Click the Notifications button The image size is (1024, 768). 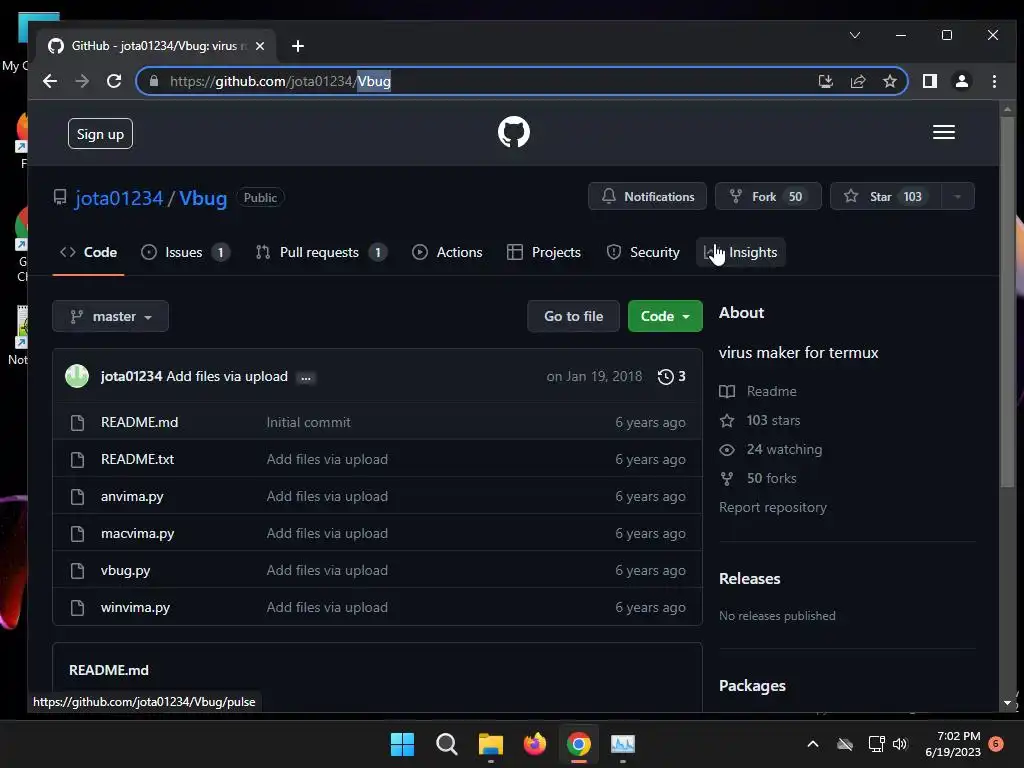pos(647,197)
